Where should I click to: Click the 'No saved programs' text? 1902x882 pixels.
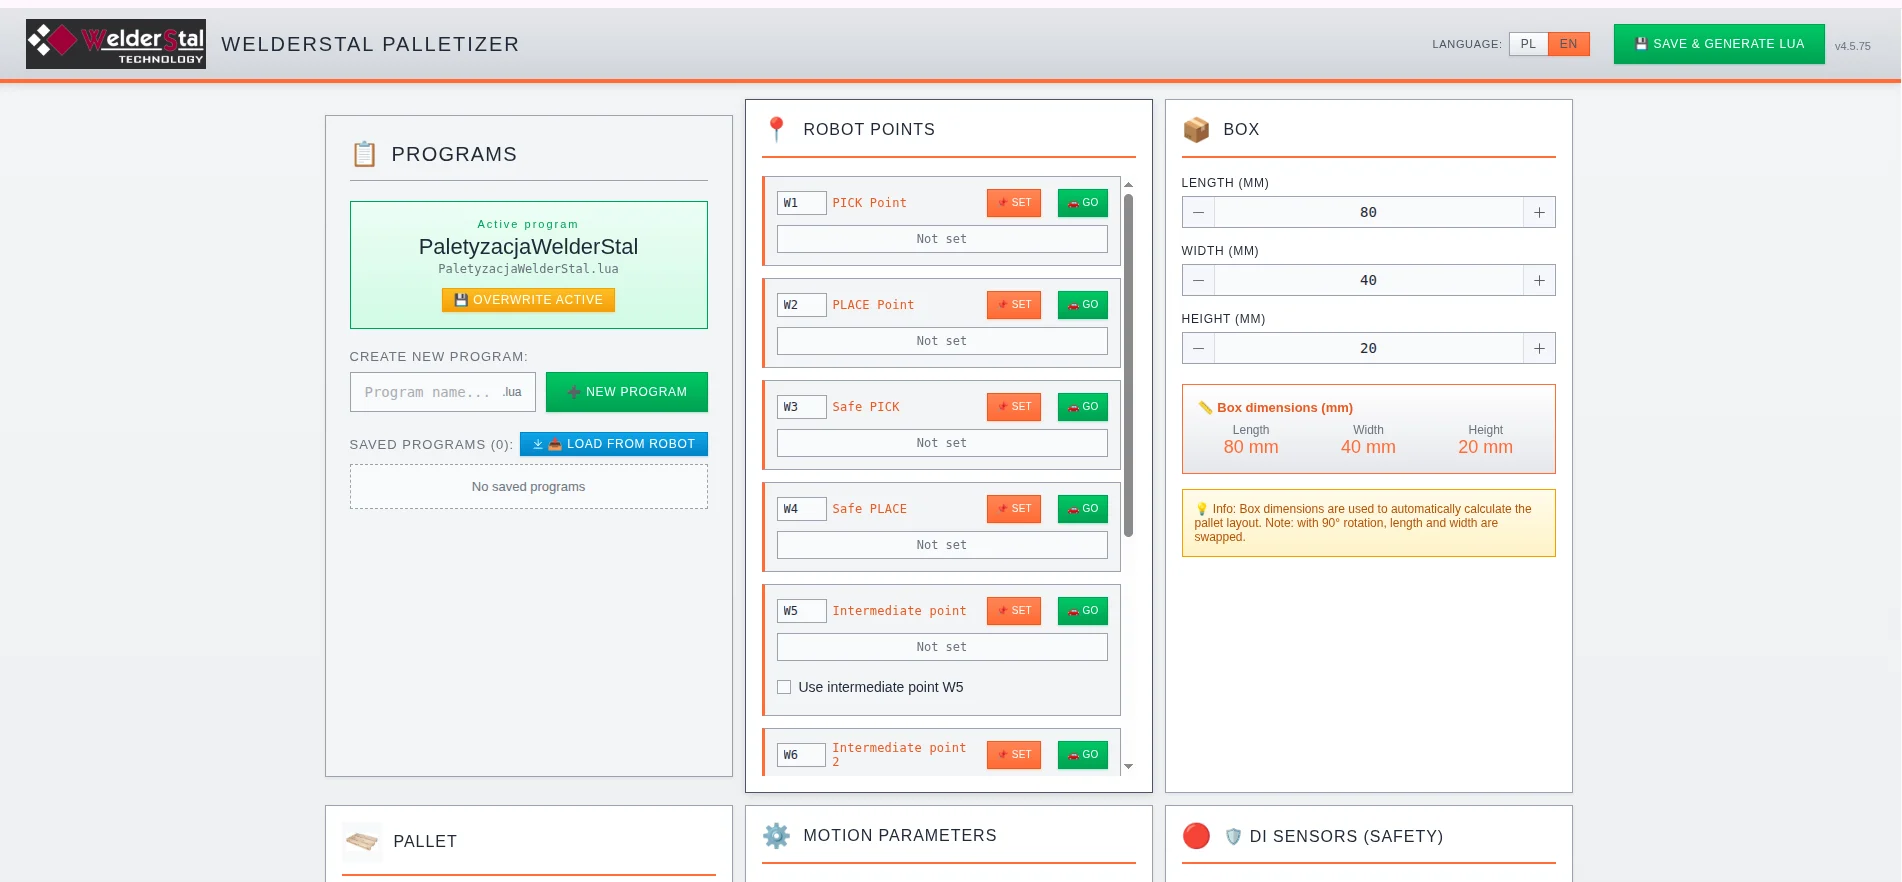click(528, 487)
